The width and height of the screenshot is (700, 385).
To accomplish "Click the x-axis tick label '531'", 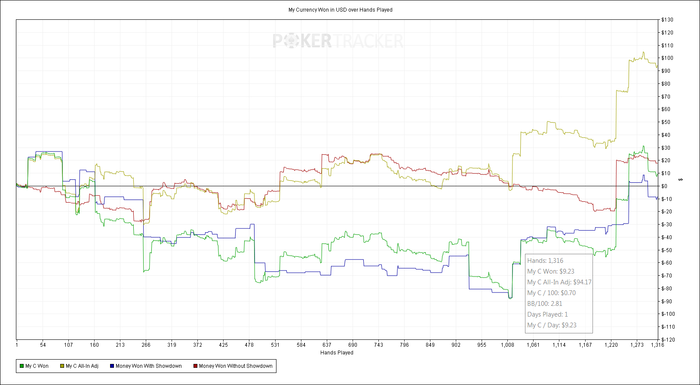I will 275,345.
